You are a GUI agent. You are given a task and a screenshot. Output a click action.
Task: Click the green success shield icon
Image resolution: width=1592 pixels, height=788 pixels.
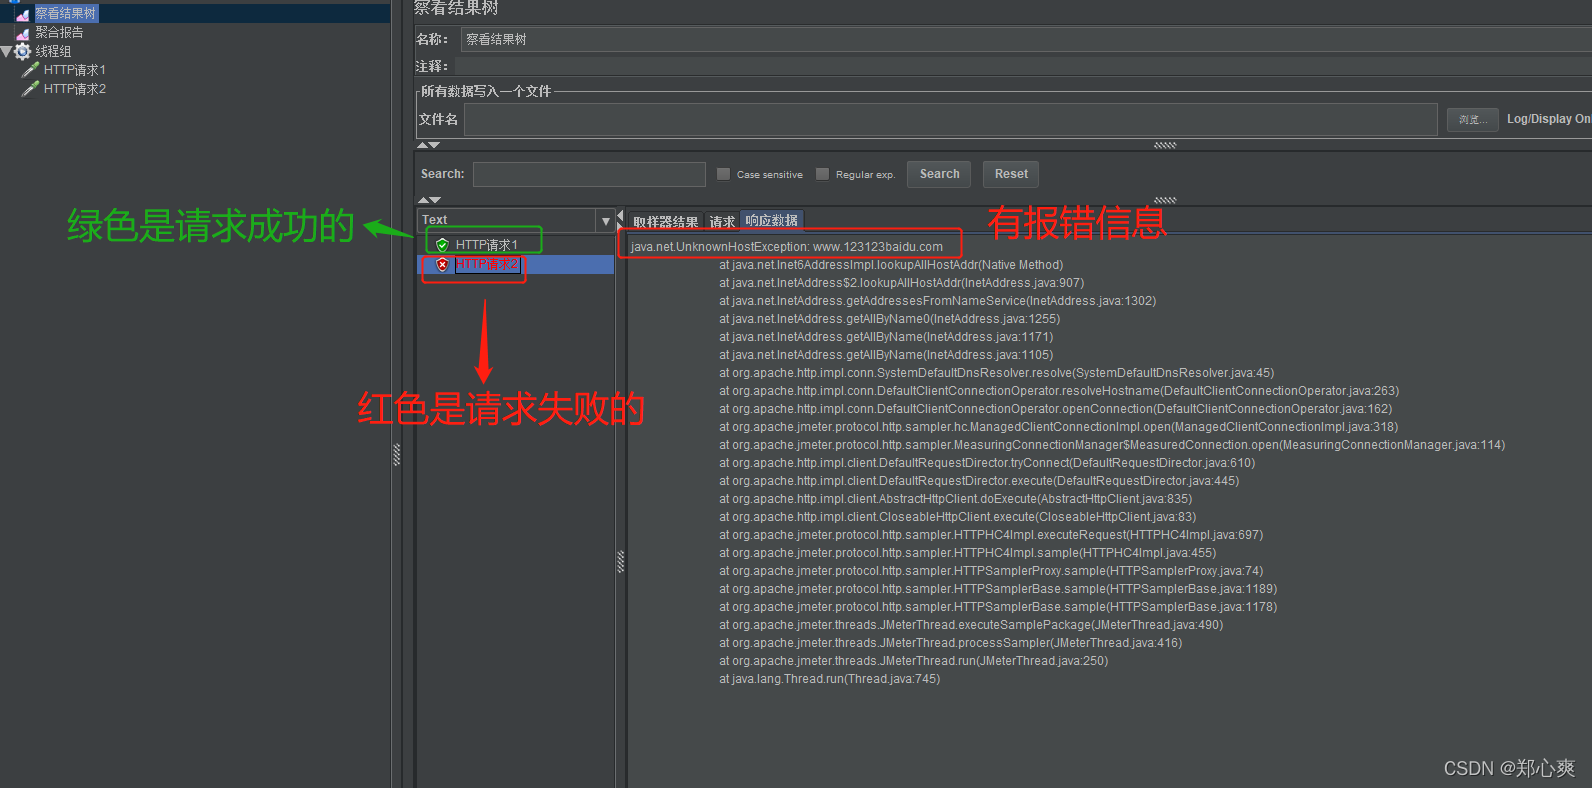(442, 245)
